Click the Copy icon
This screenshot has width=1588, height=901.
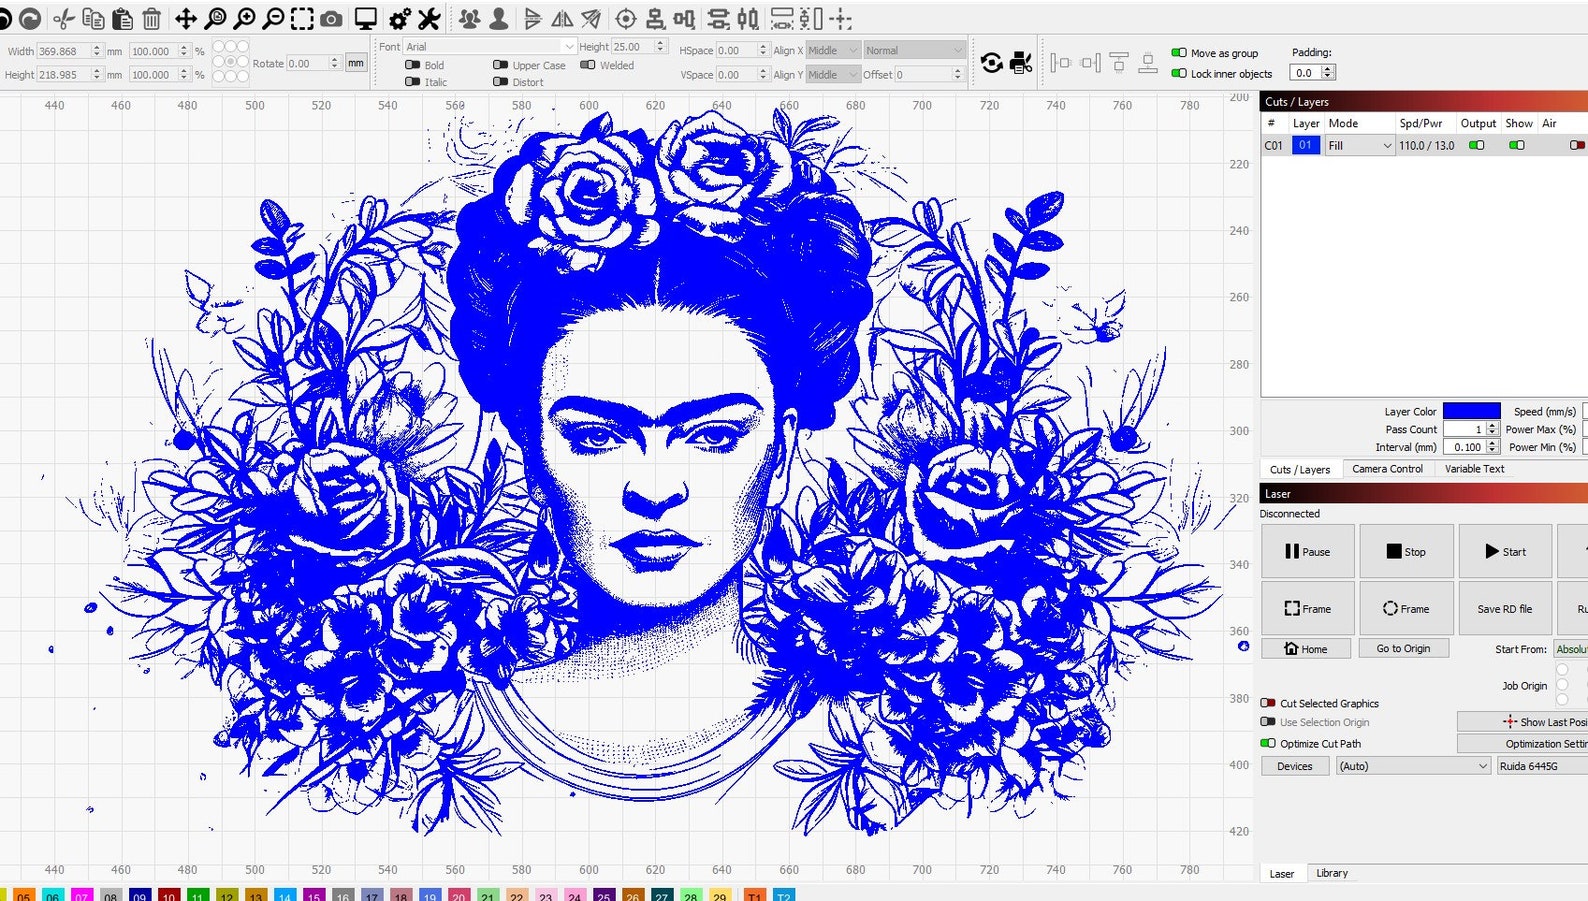(x=93, y=18)
